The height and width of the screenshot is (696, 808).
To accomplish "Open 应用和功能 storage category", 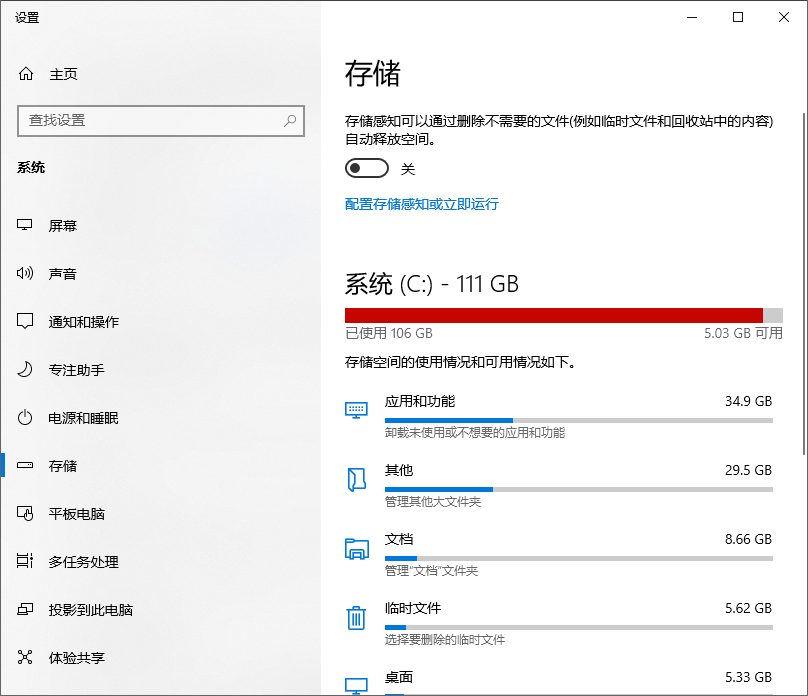I will [559, 416].
